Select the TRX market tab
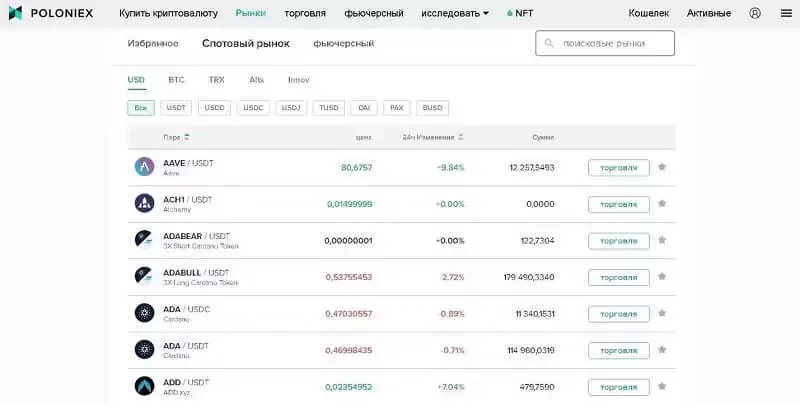 (216, 80)
